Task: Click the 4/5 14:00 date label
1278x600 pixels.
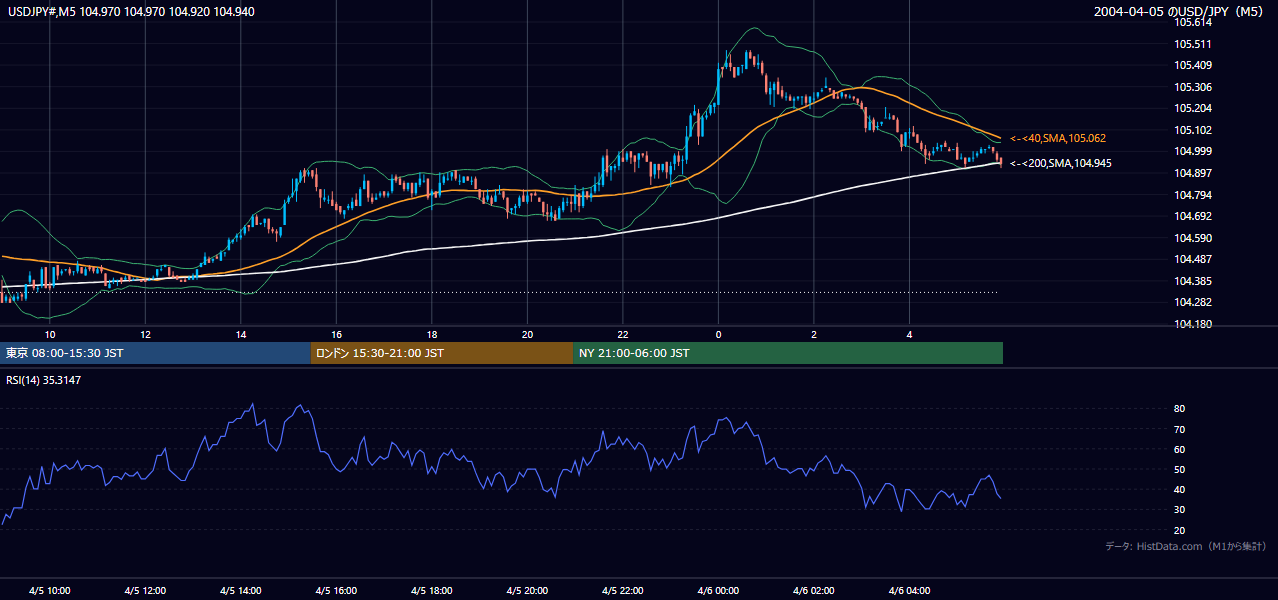Action: (241, 591)
